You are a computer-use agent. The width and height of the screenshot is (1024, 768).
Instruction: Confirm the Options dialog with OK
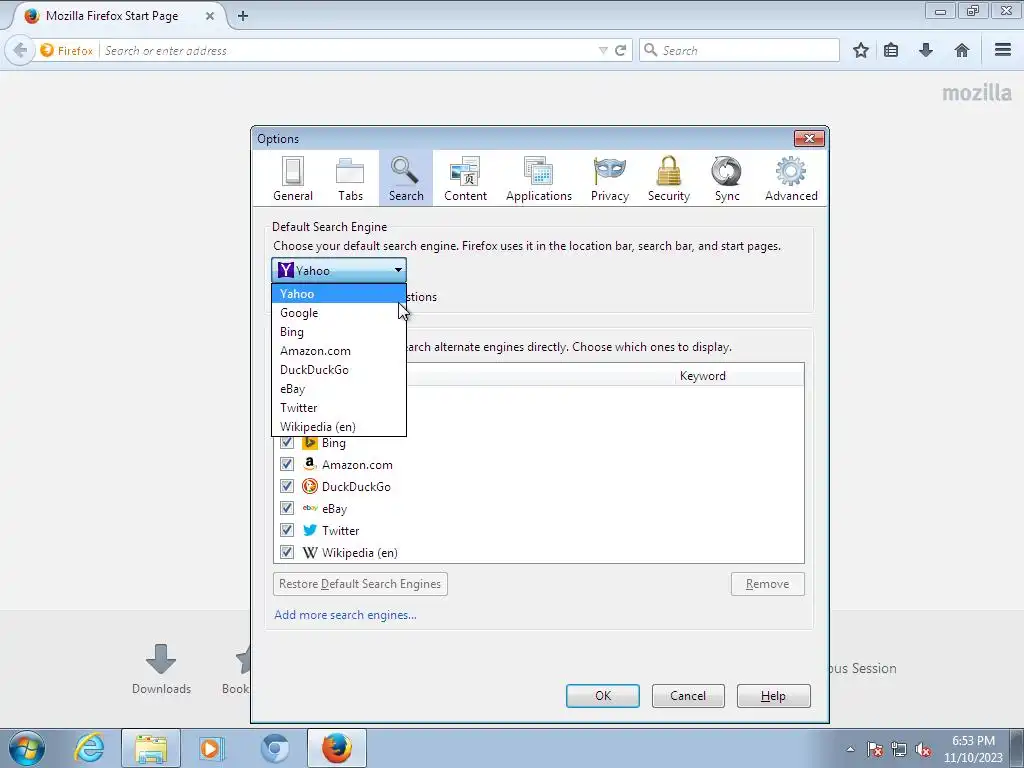[602, 696]
